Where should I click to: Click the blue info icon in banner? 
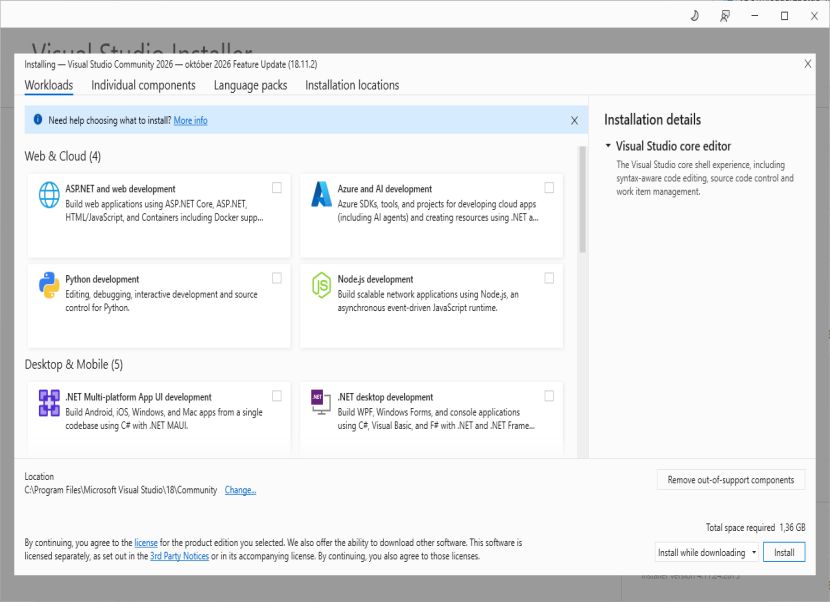[x=38, y=120]
